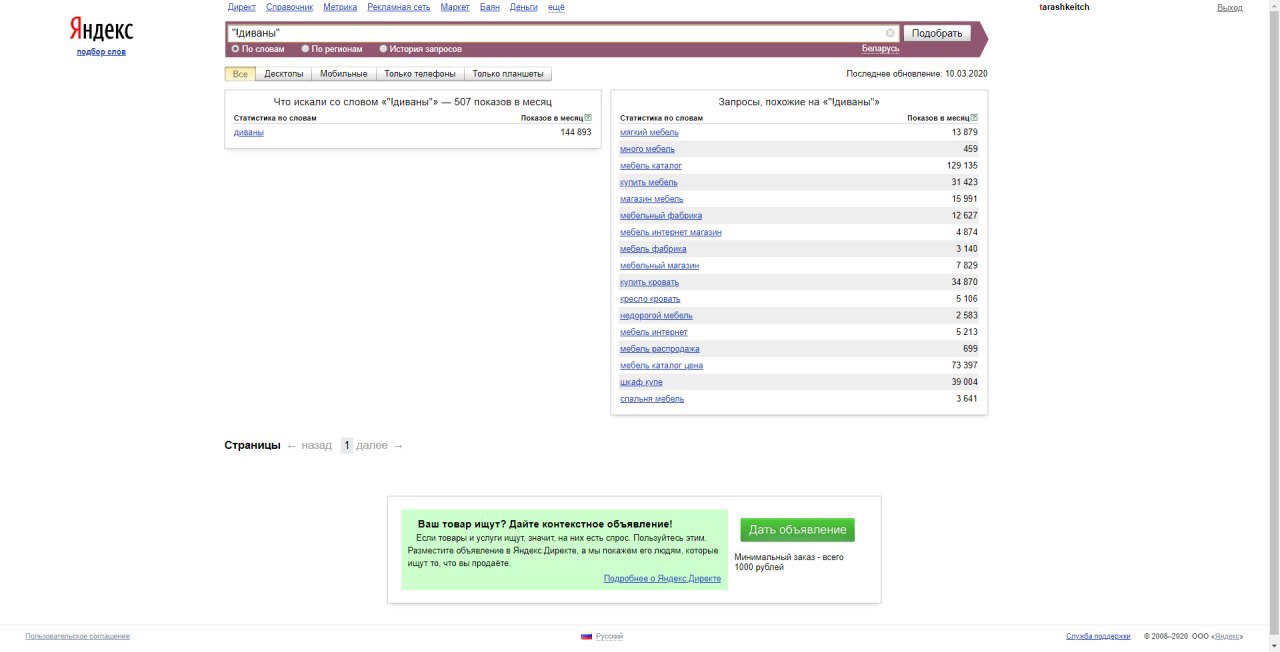Open 'Служба поддержки' footer link
The width and height of the screenshot is (1280, 652).
click(x=1098, y=636)
